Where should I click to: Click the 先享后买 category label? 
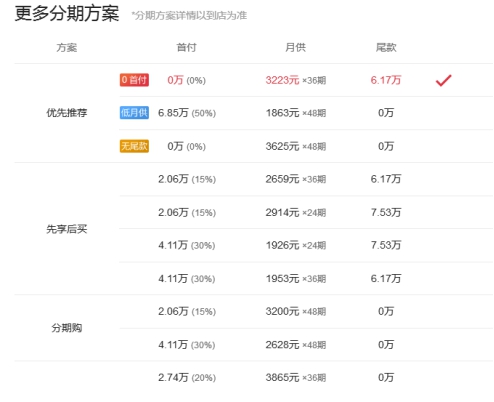click(x=67, y=229)
